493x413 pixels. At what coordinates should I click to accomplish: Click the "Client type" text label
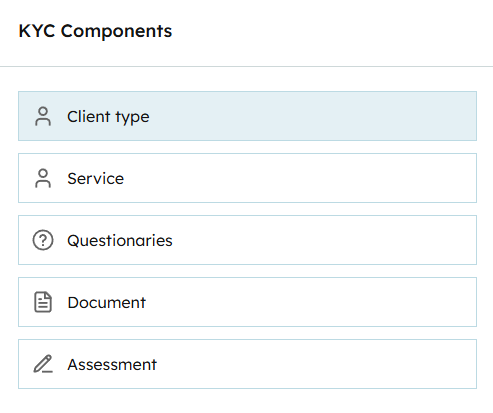tap(108, 117)
